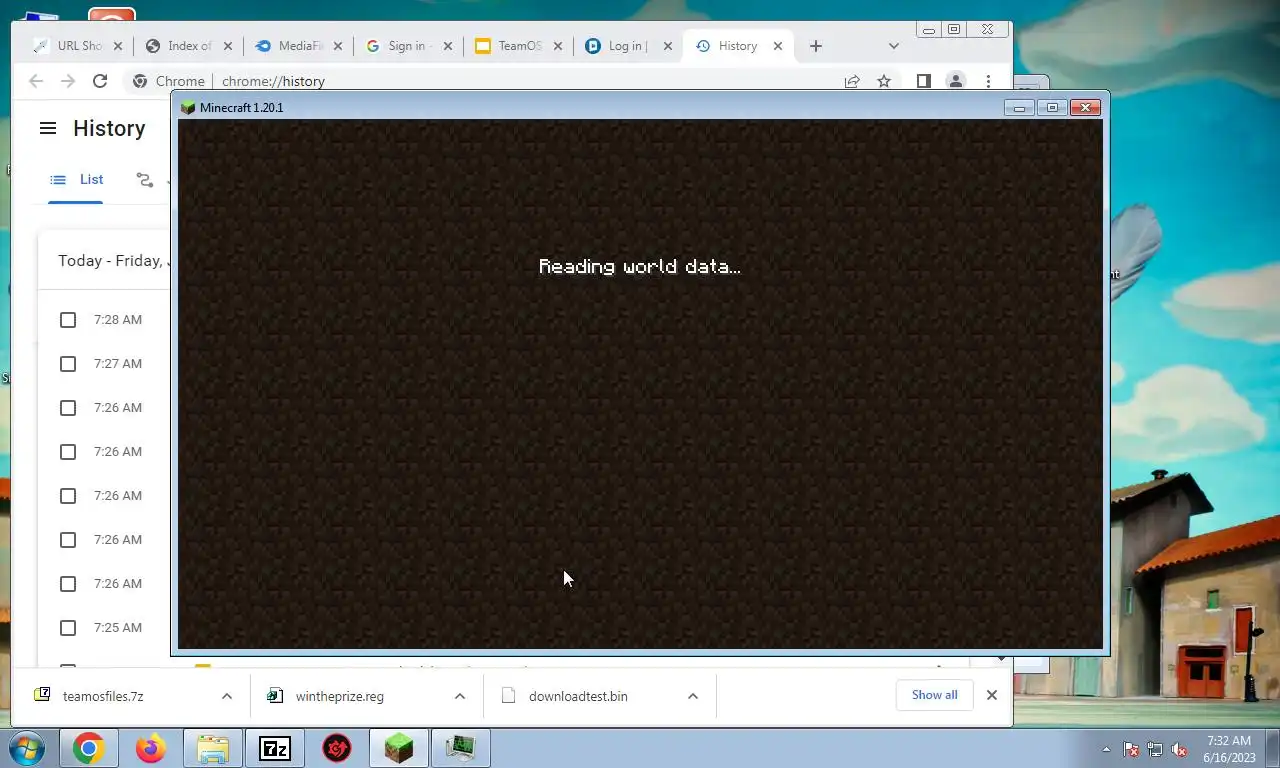This screenshot has height=768, width=1280.
Task: Expand options for downloadtest.bin download
Action: tap(693, 696)
